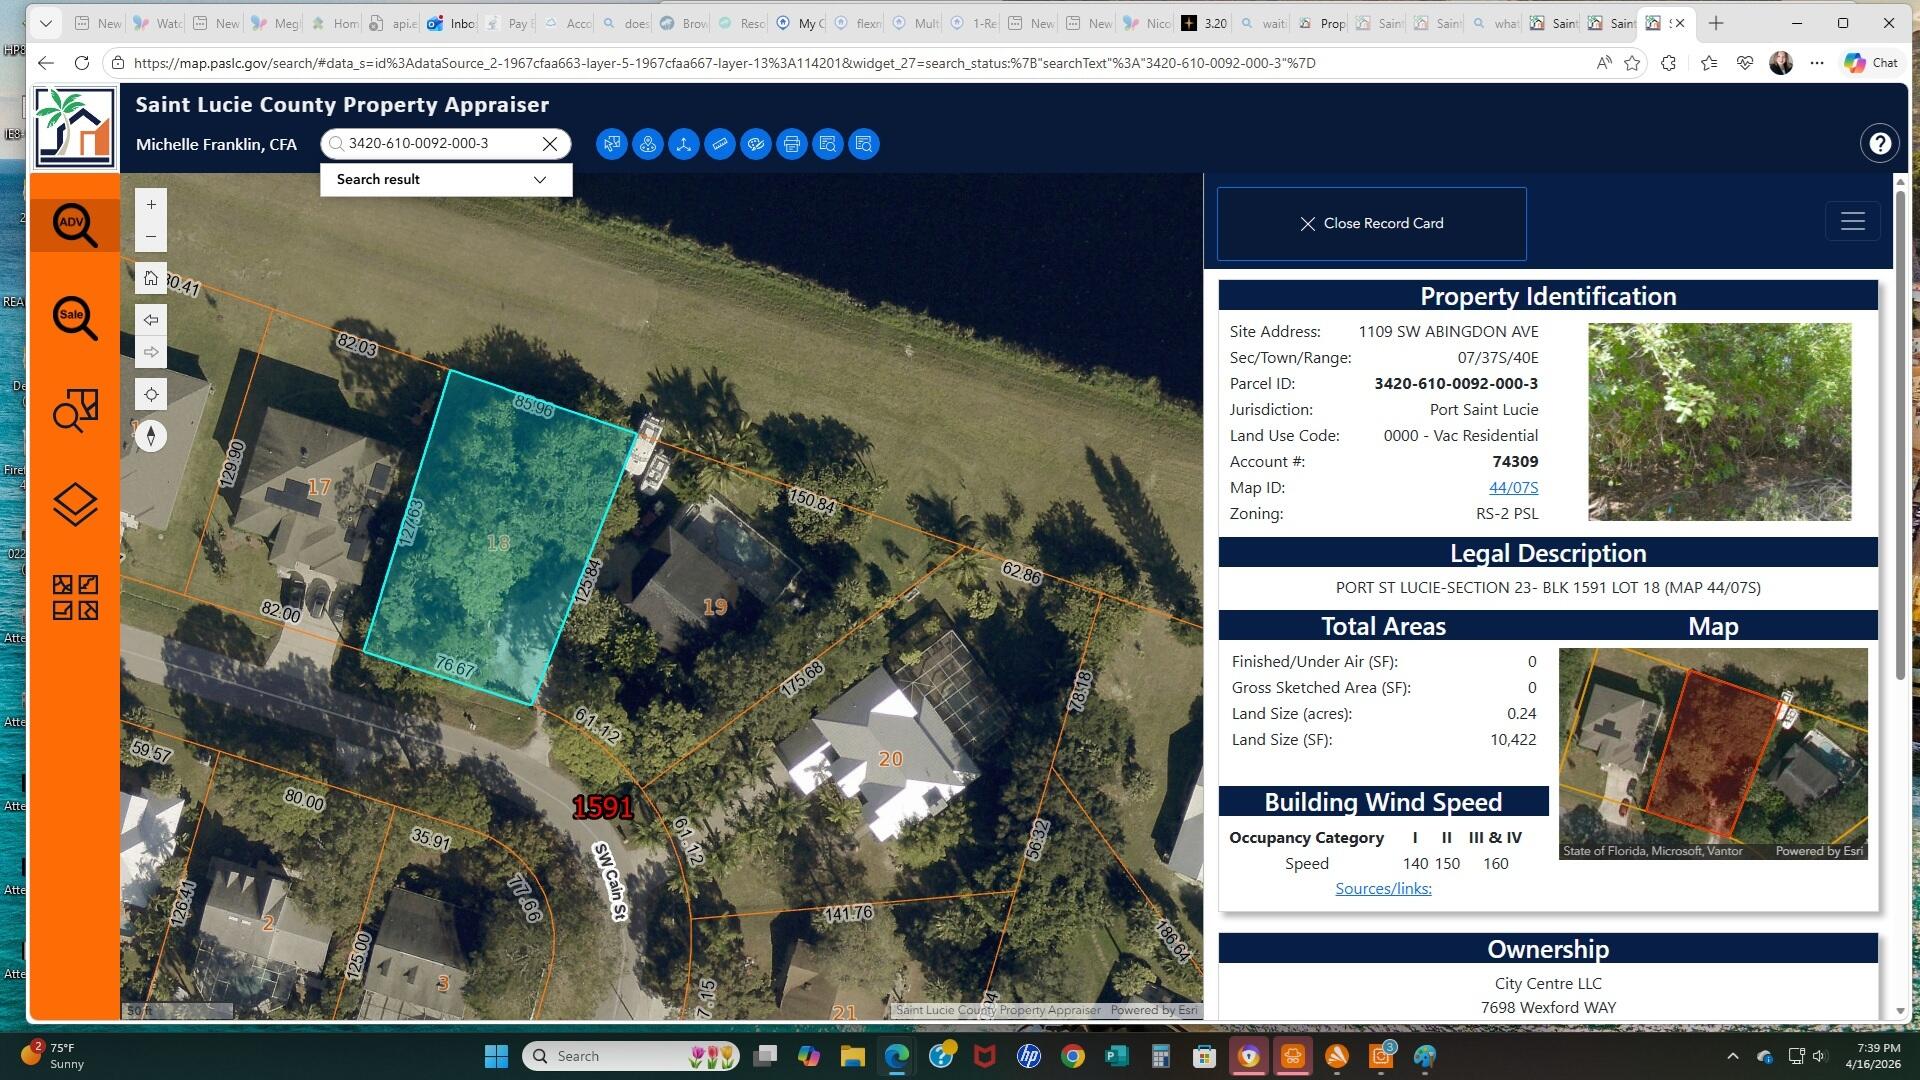Click Close Record Card button
Viewport: 1920px width, 1080px height.
(1371, 224)
